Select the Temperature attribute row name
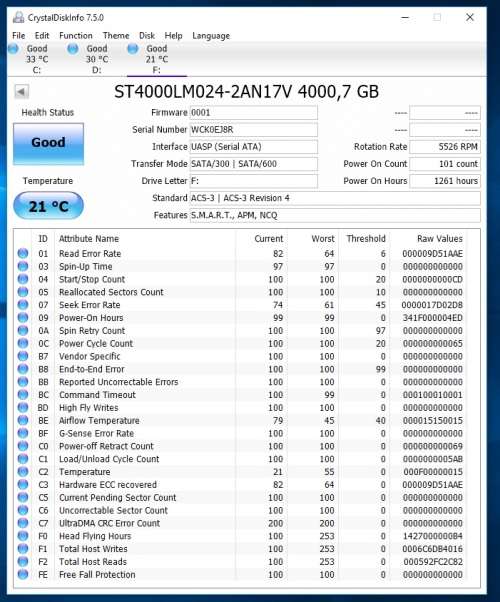 [x=84, y=472]
